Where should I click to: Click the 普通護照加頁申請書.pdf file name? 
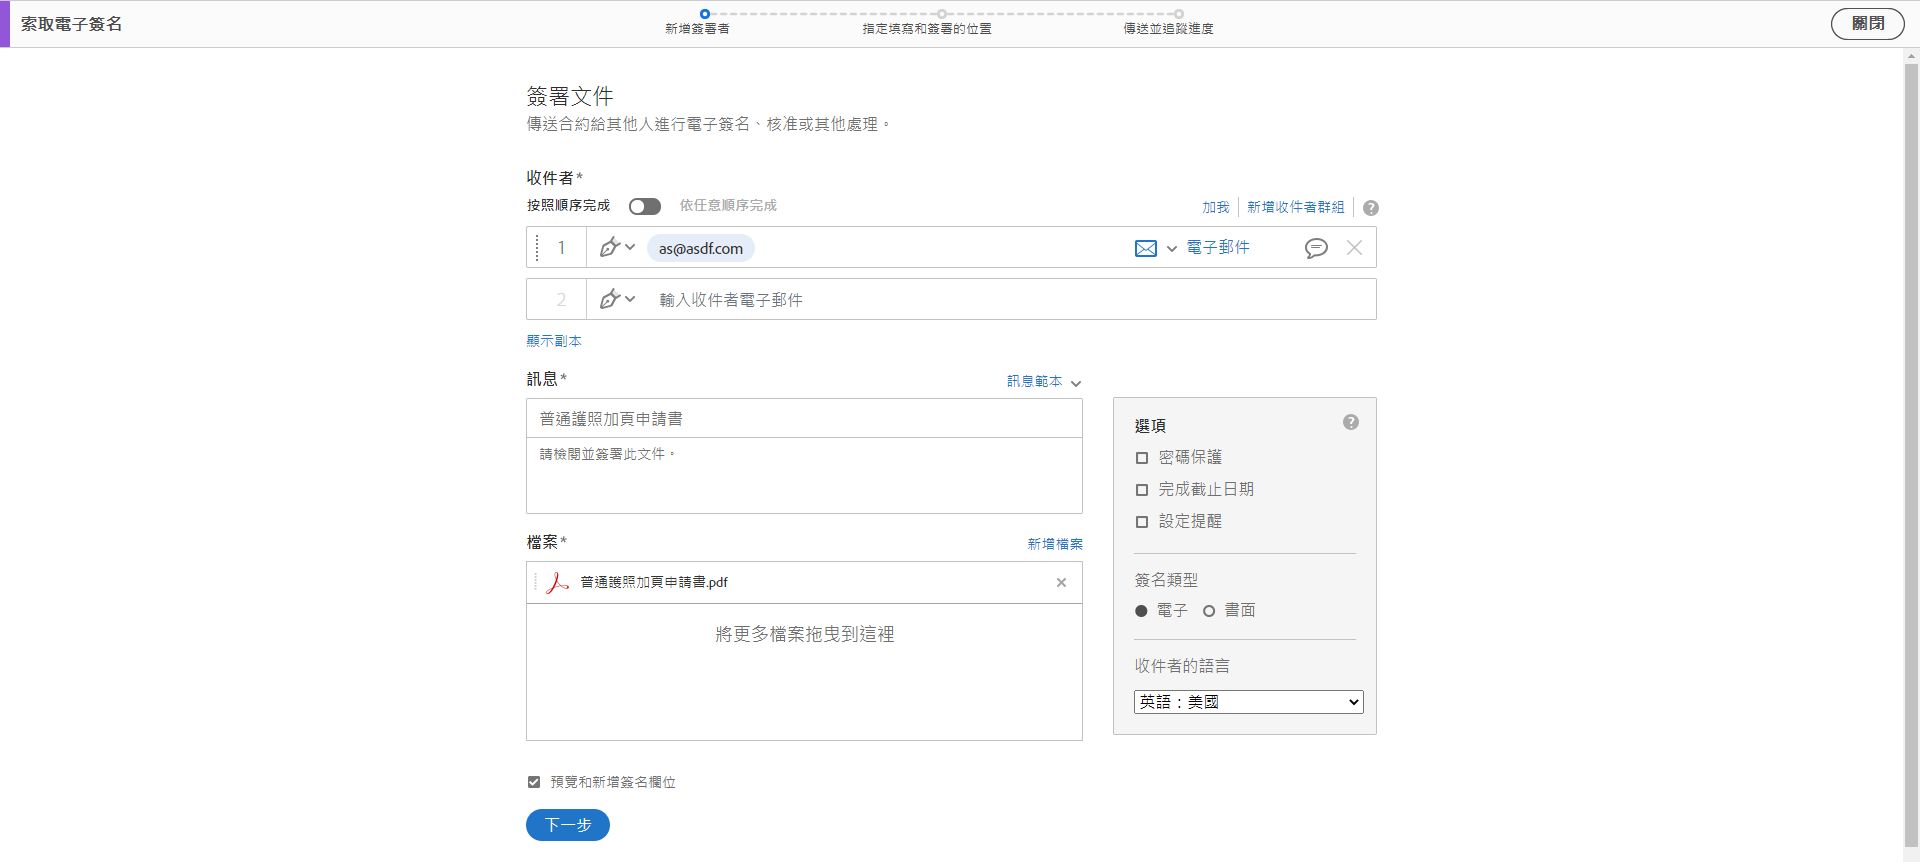pyautogui.click(x=654, y=582)
